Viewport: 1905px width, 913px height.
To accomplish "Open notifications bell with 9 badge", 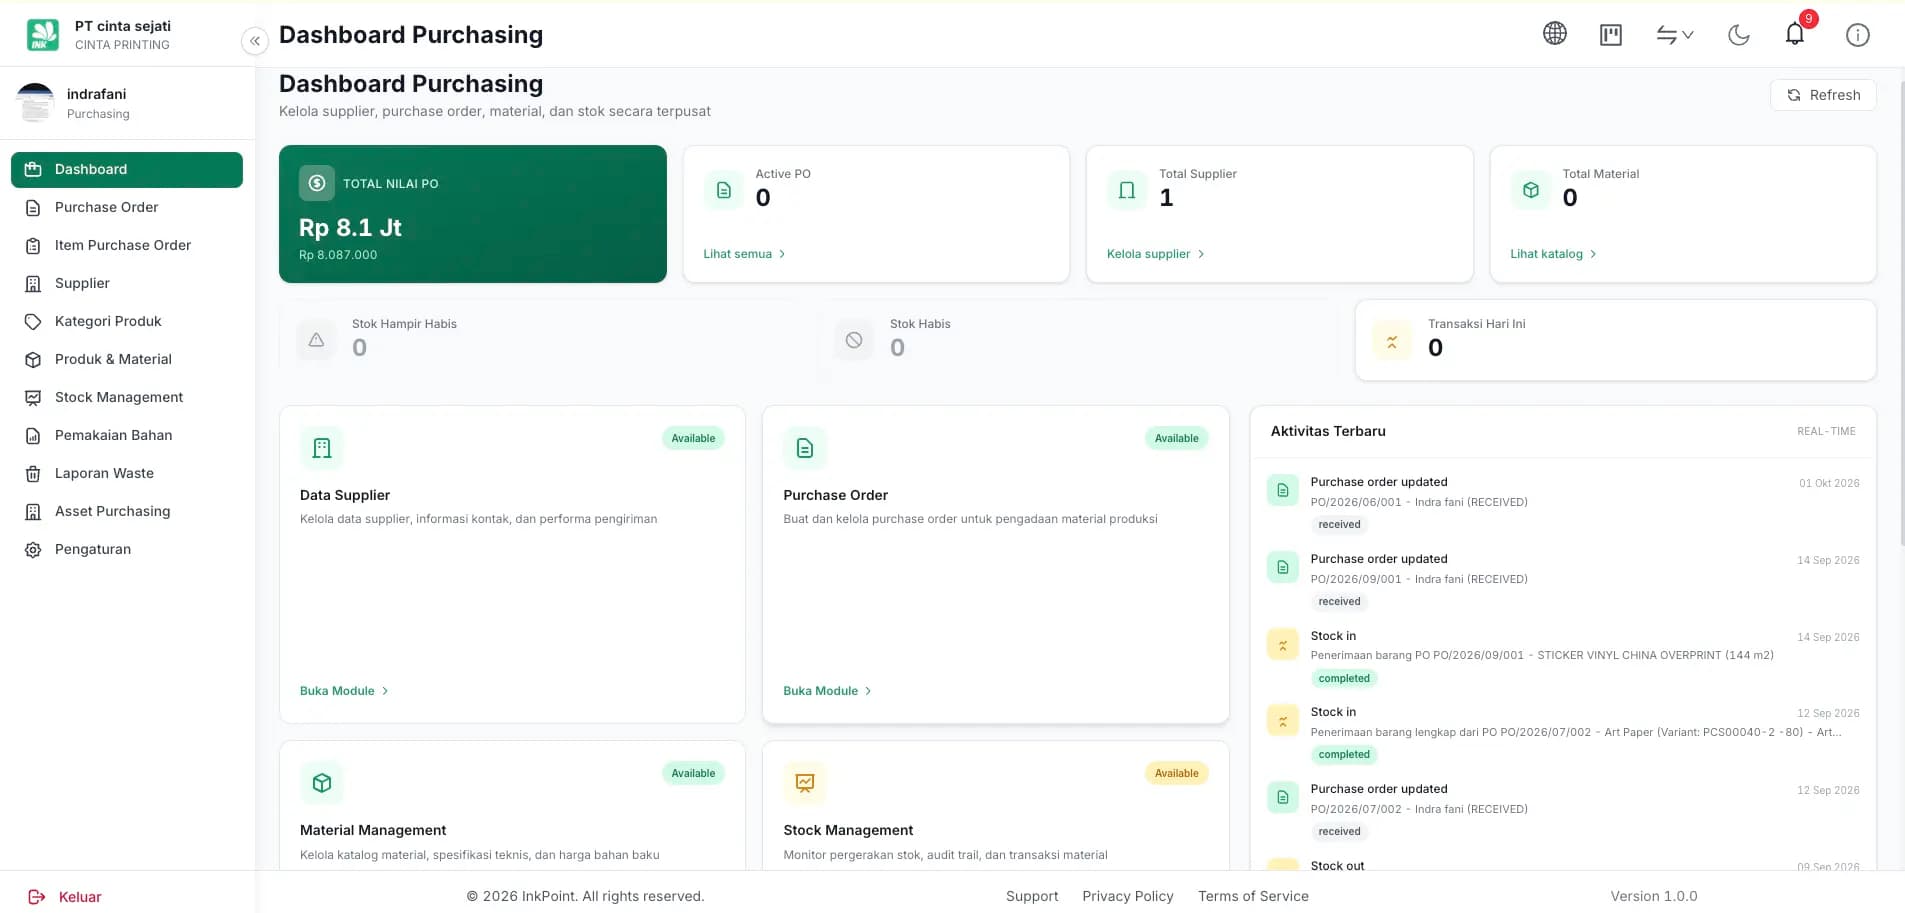I will coord(1796,34).
